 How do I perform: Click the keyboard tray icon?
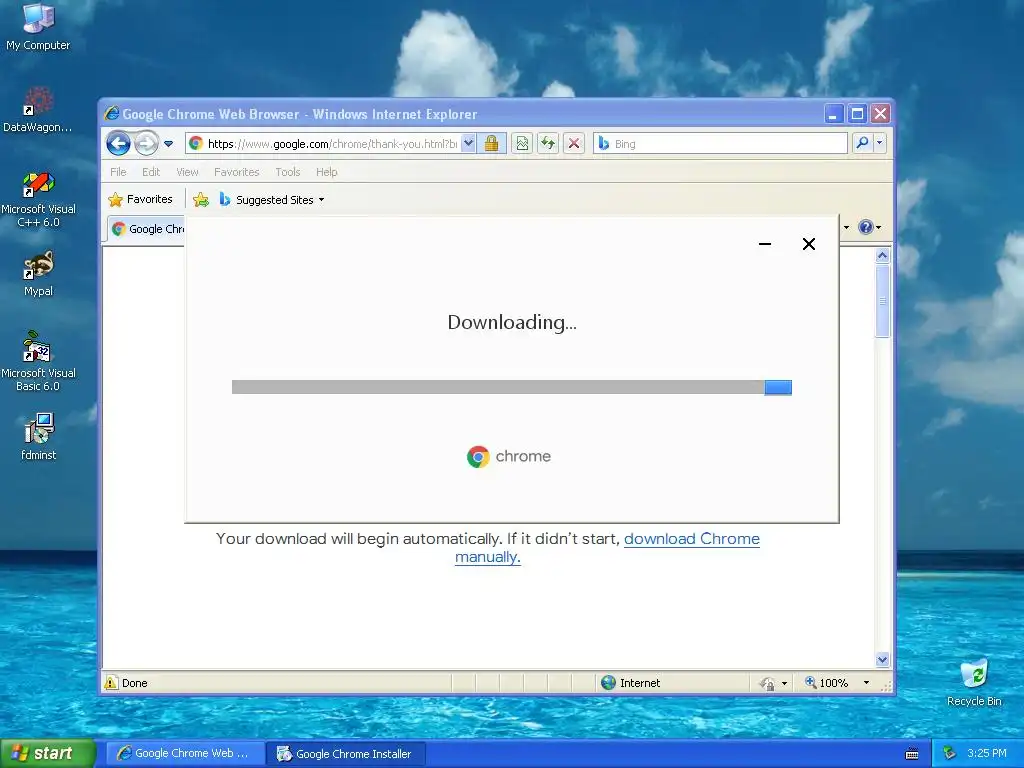pos(912,754)
